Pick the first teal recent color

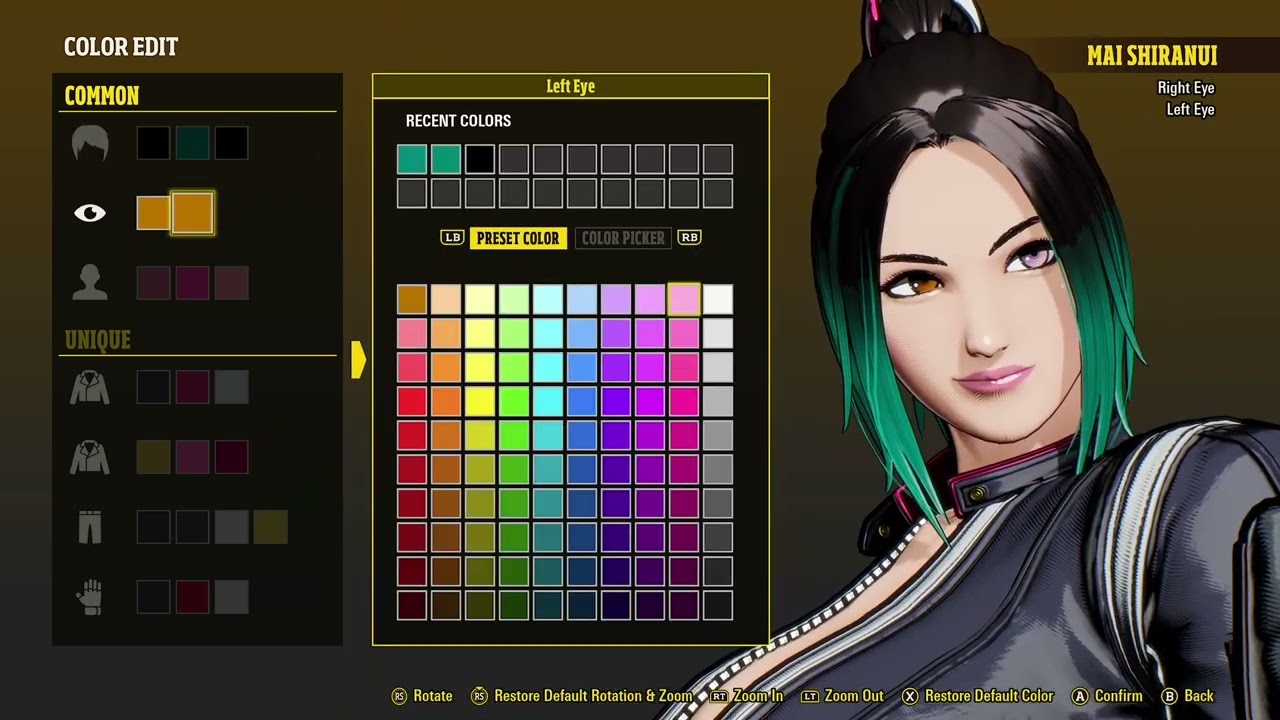pos(412,159)
